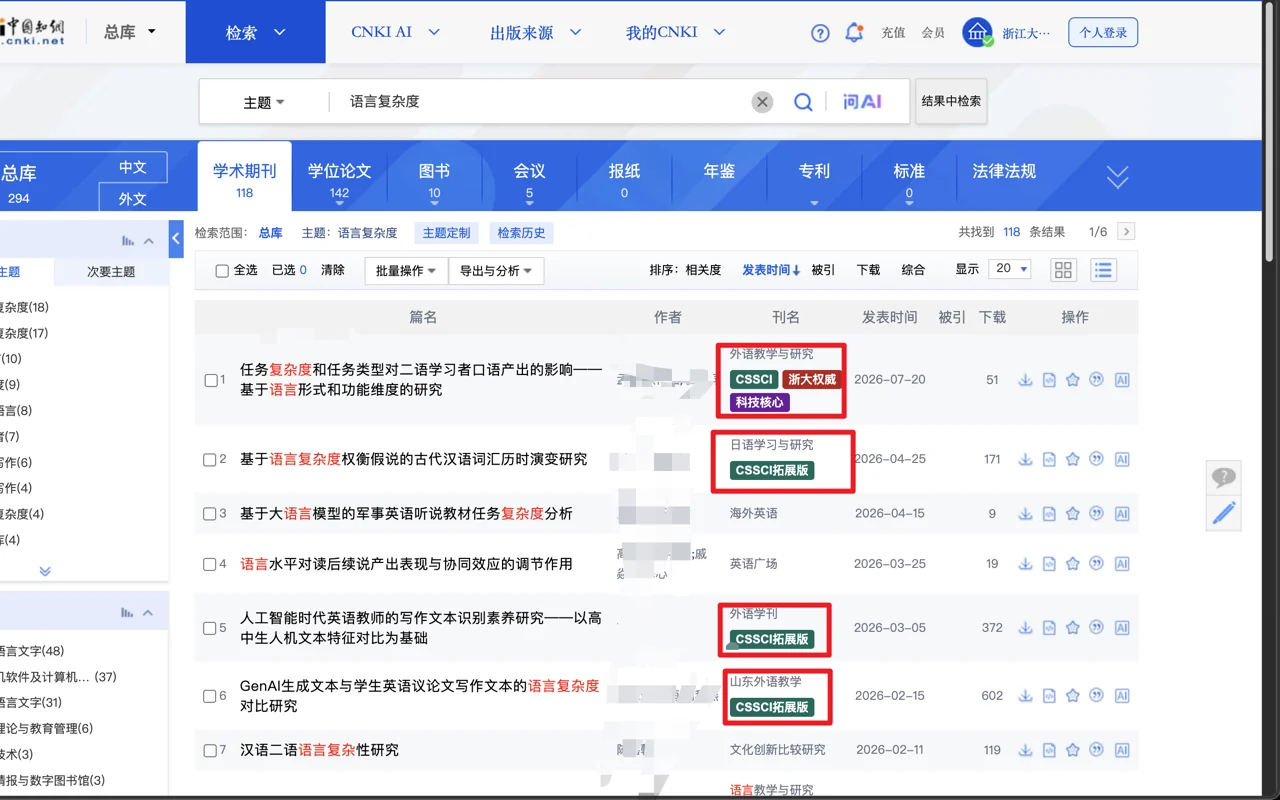Tick checkbox for article 1

tap(211, 380)
